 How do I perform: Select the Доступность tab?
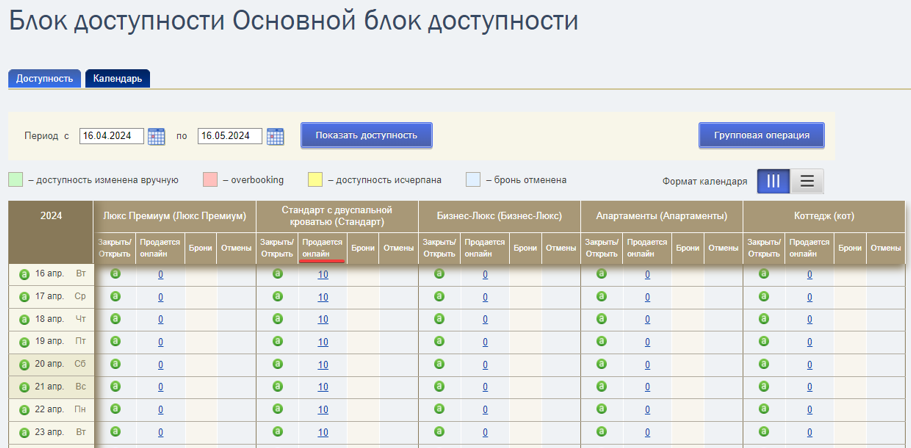tap(45, 78)
